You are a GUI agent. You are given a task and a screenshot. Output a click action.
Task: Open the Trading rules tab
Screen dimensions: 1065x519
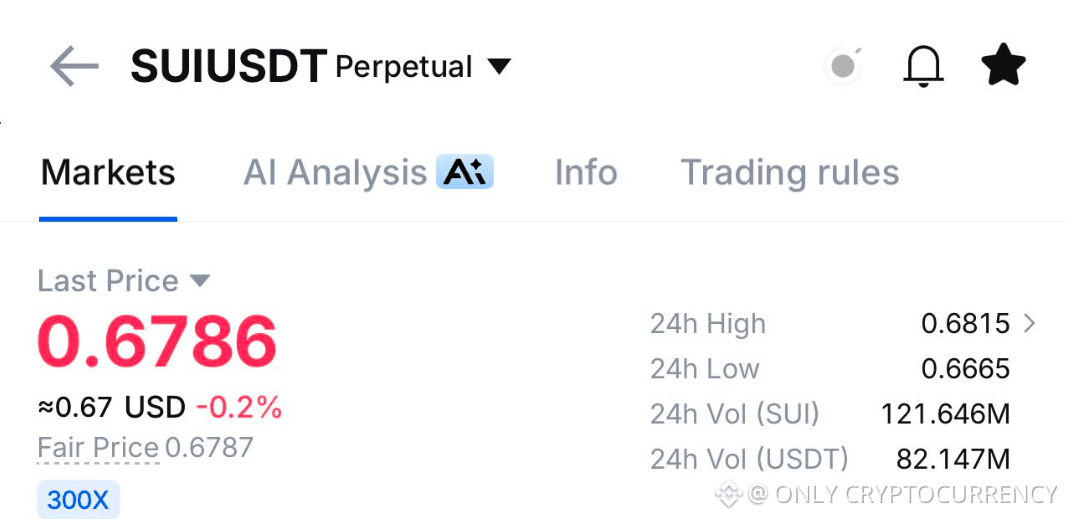790,173
